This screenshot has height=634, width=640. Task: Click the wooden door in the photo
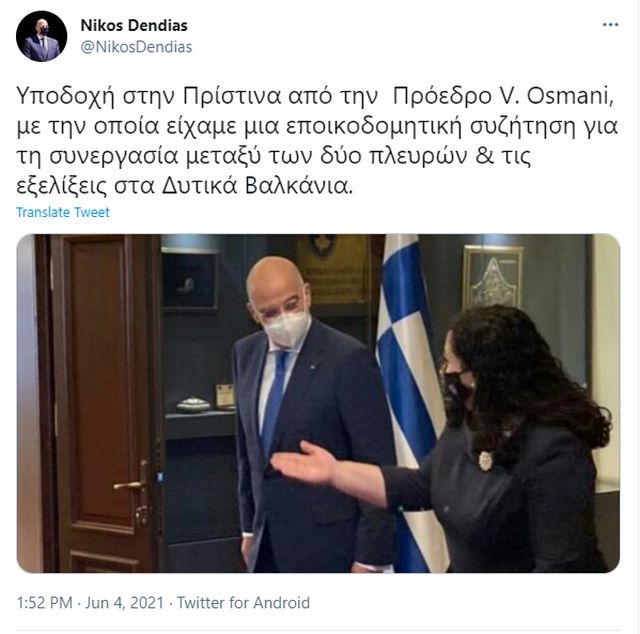tap(100, 402)
